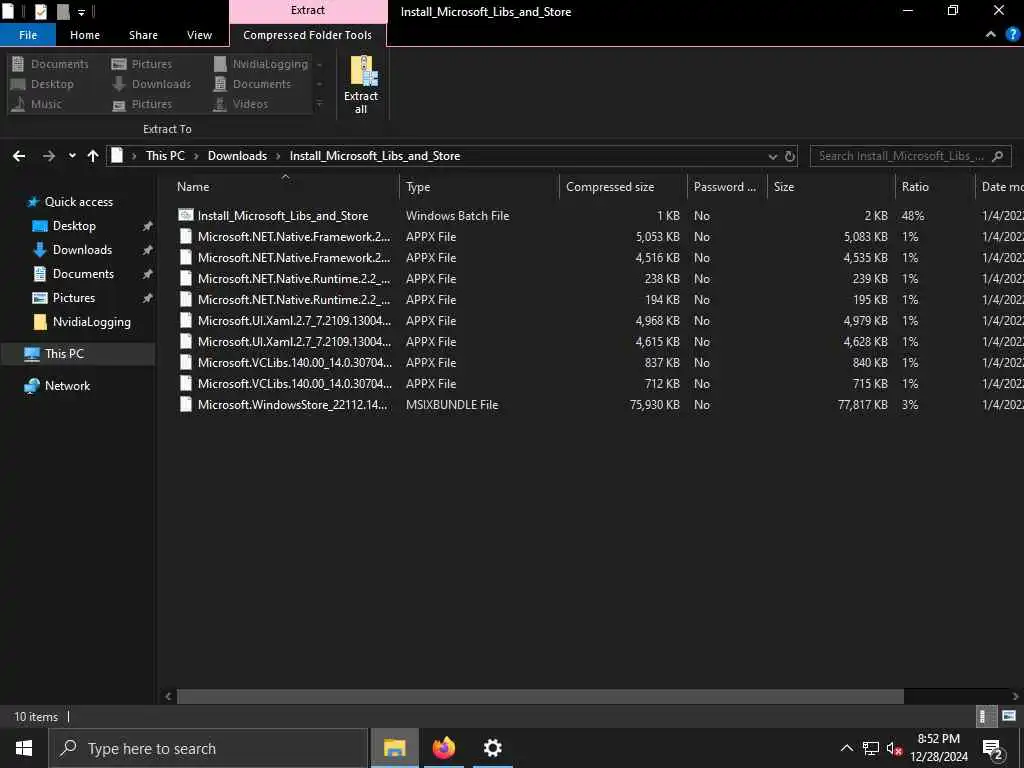Viewport: 1024px width, 768px height.
Task: Click the horizontal scrollbar thumb
Action: pos(540,696)
